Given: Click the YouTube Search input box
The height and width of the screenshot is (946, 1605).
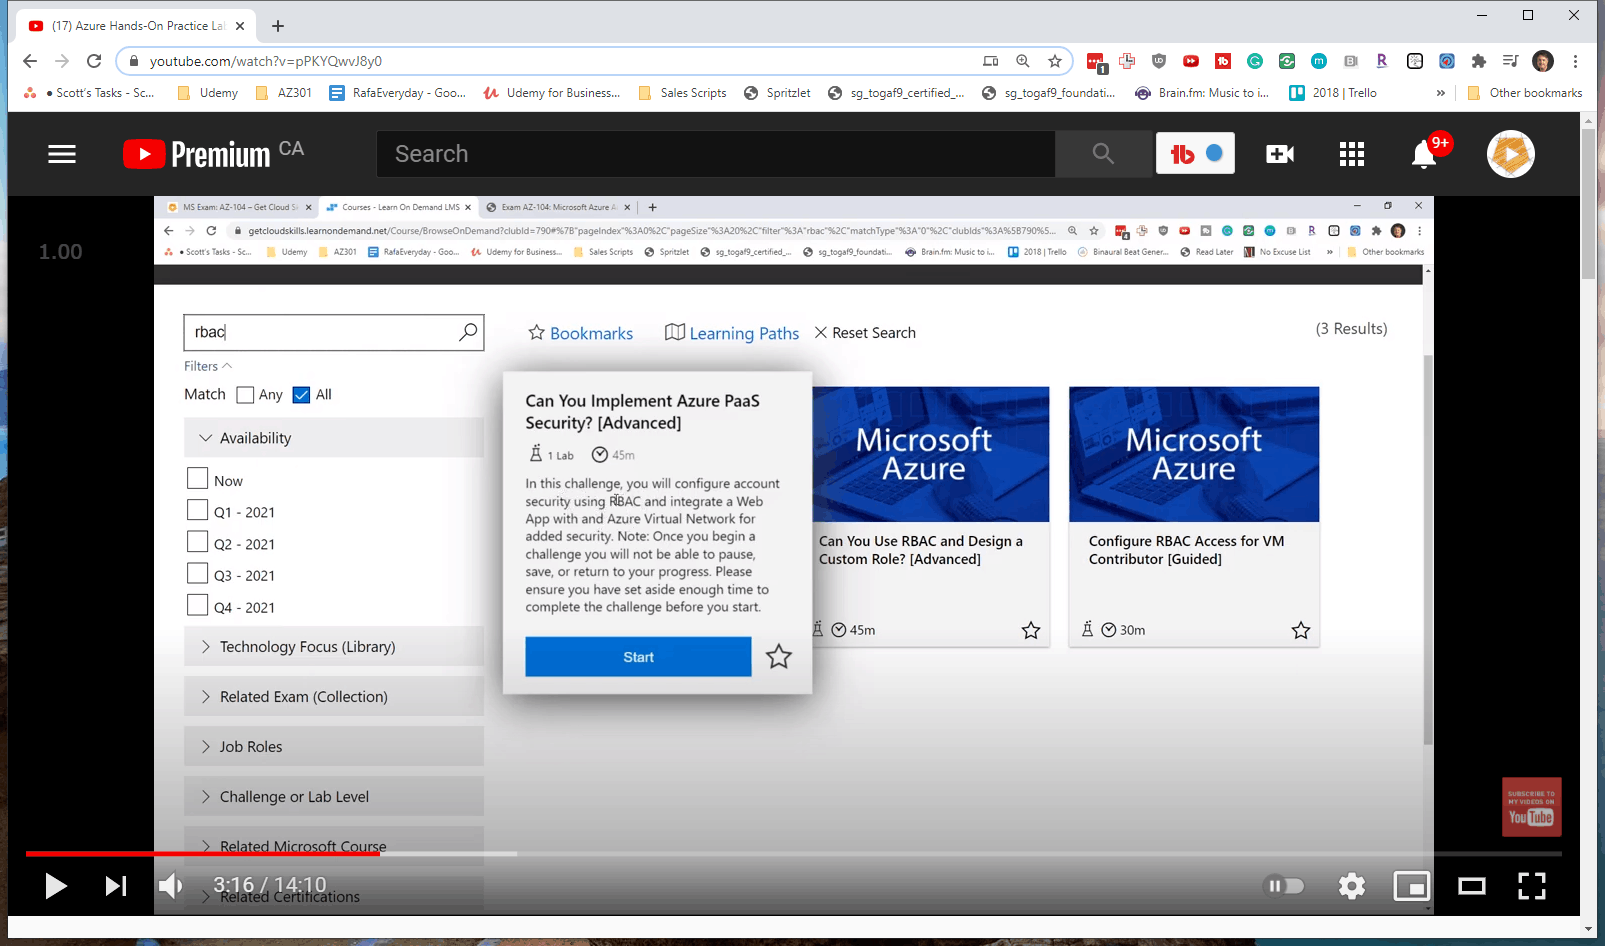Looking at the screenshot, I should tap(715, 154).
